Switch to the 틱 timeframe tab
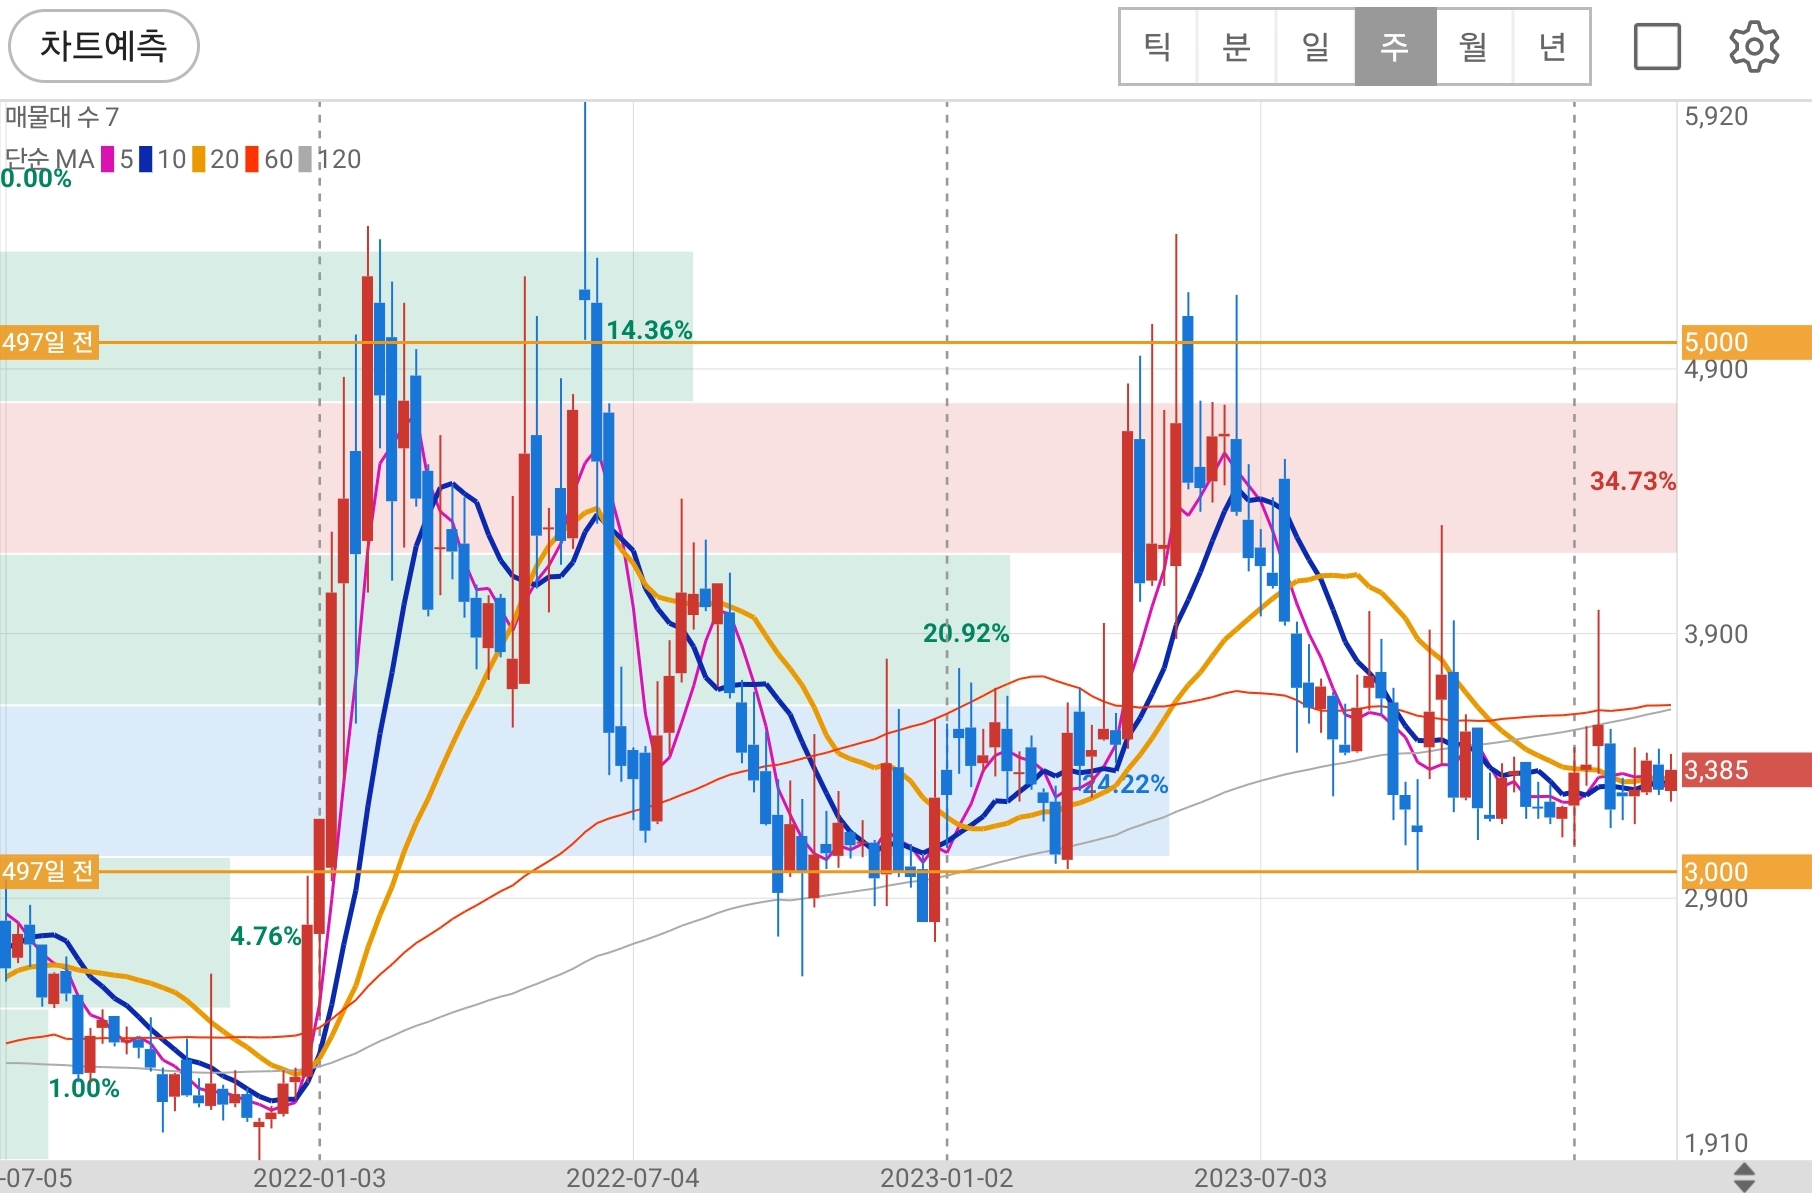Image resolution: width=1812 pixels, height=1193 pixels. tap(1158, 47)
